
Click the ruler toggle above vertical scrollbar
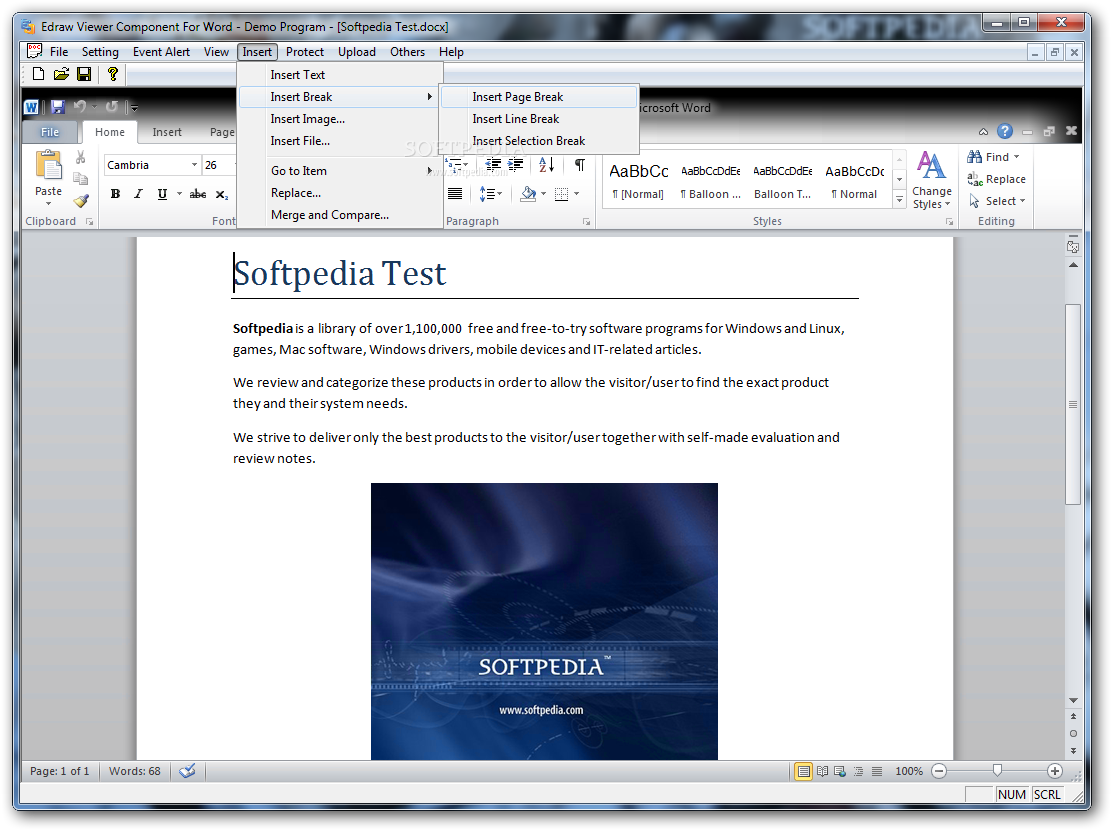(1073, 245)
